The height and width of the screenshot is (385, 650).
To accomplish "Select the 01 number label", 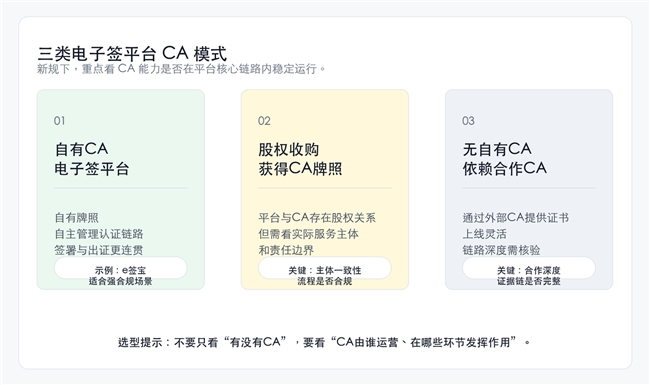I will [59, 121].
